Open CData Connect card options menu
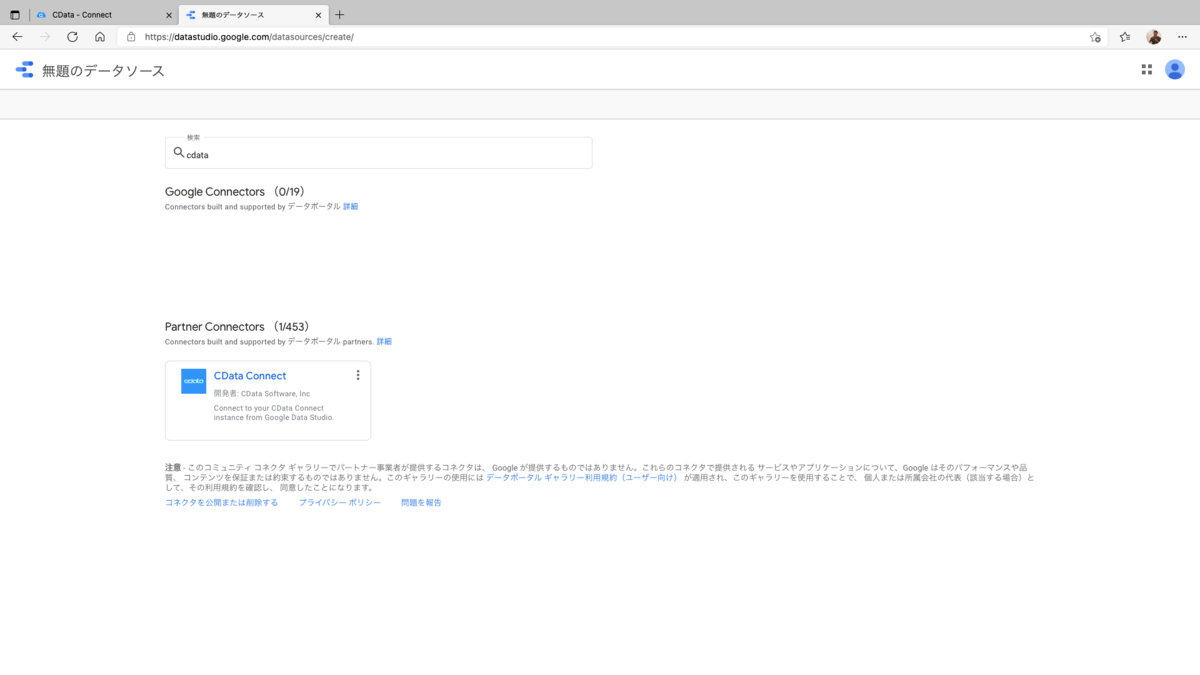 [x=358, y=375]
